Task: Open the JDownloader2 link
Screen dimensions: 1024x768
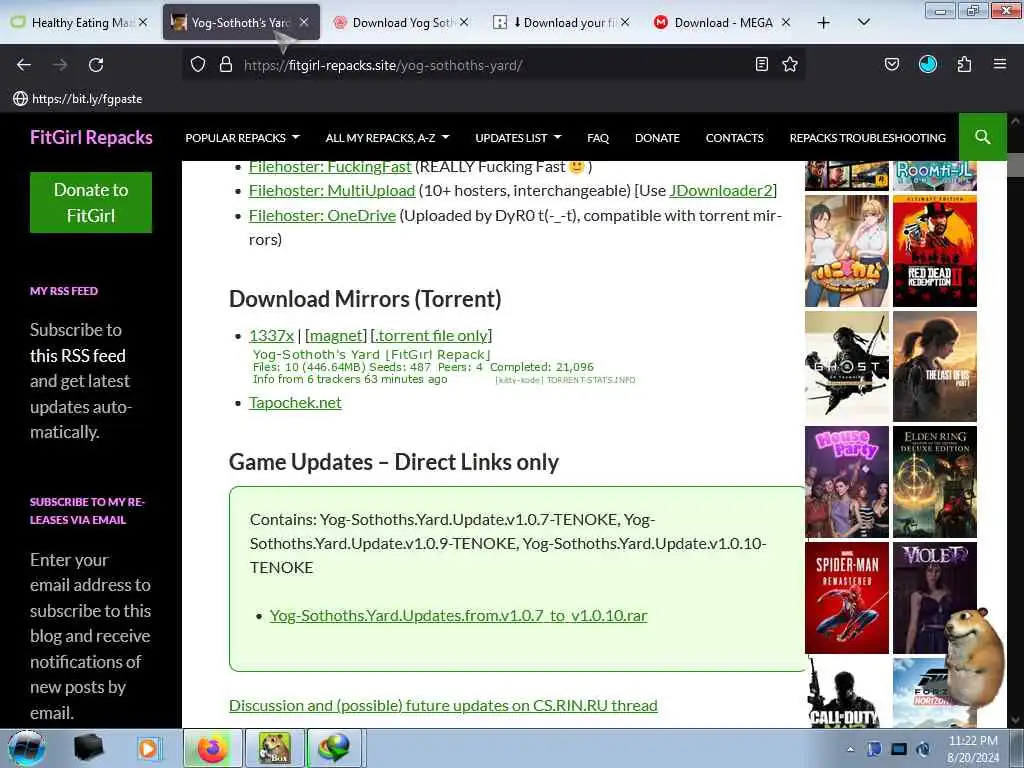Action: click(721, 190)
